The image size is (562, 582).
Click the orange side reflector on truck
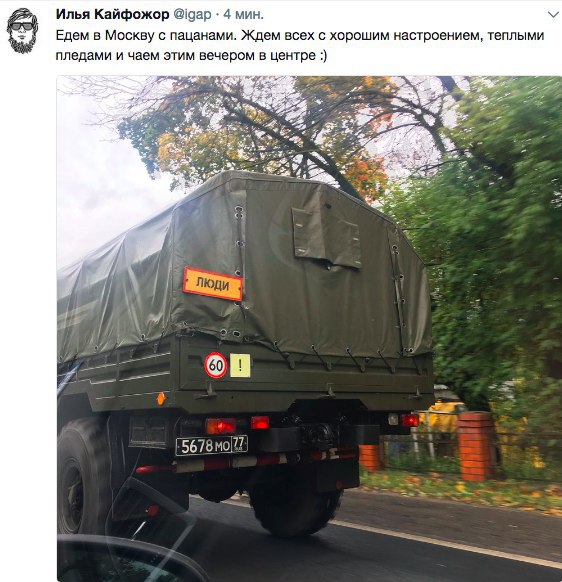pyautogui.click(x=160, y=399)
